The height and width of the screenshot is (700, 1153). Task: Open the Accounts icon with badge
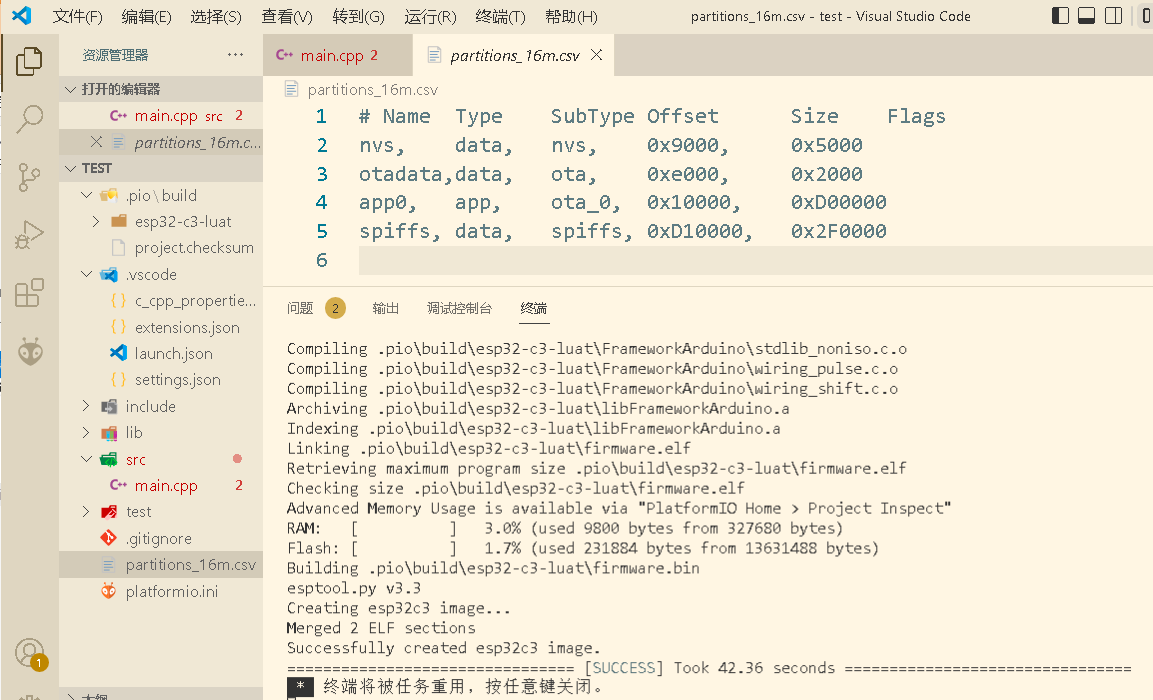click(30, 654)
